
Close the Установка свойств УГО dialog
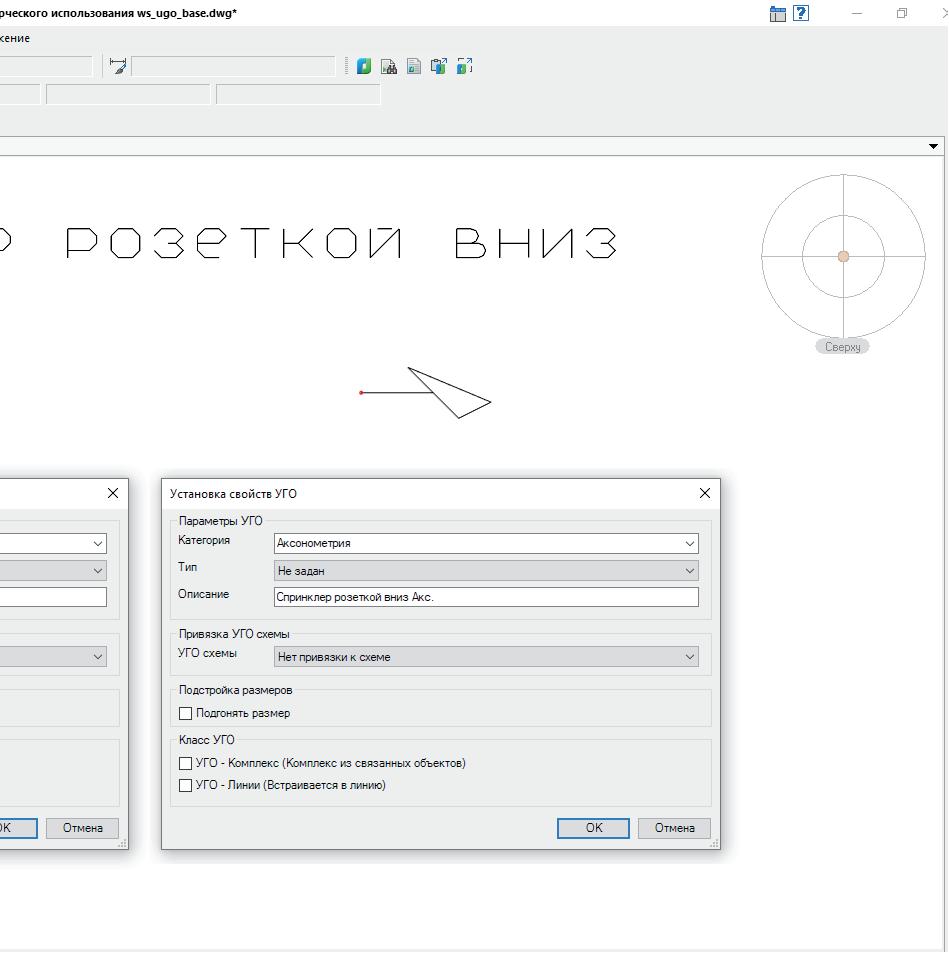pos(705,493)
